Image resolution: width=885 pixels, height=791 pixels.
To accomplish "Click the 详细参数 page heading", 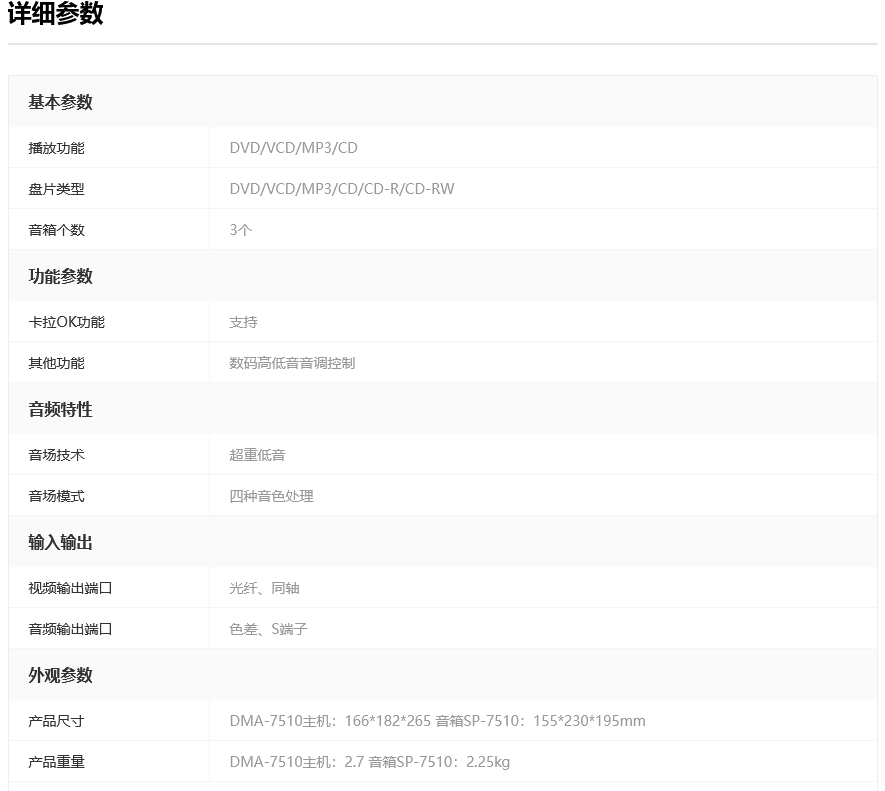I will (x=57, y=16).
